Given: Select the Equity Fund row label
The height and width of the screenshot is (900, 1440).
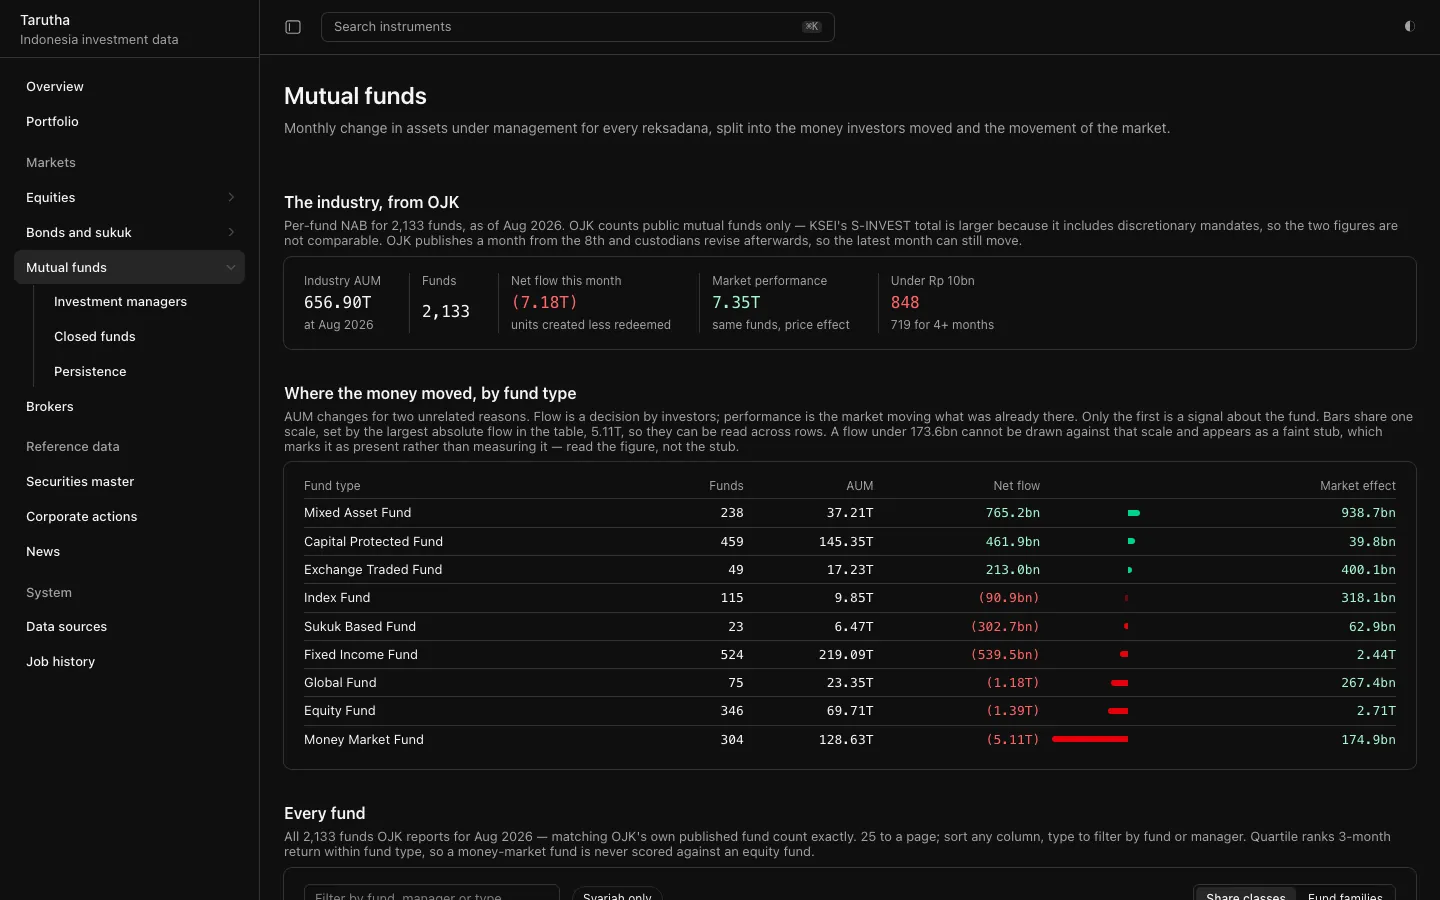Looking at the screenshot, I should tap(340, 711).
